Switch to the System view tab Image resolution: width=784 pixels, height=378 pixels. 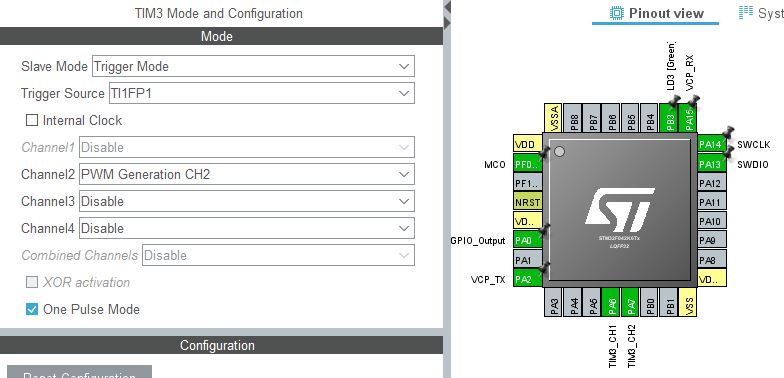[761, 13]
